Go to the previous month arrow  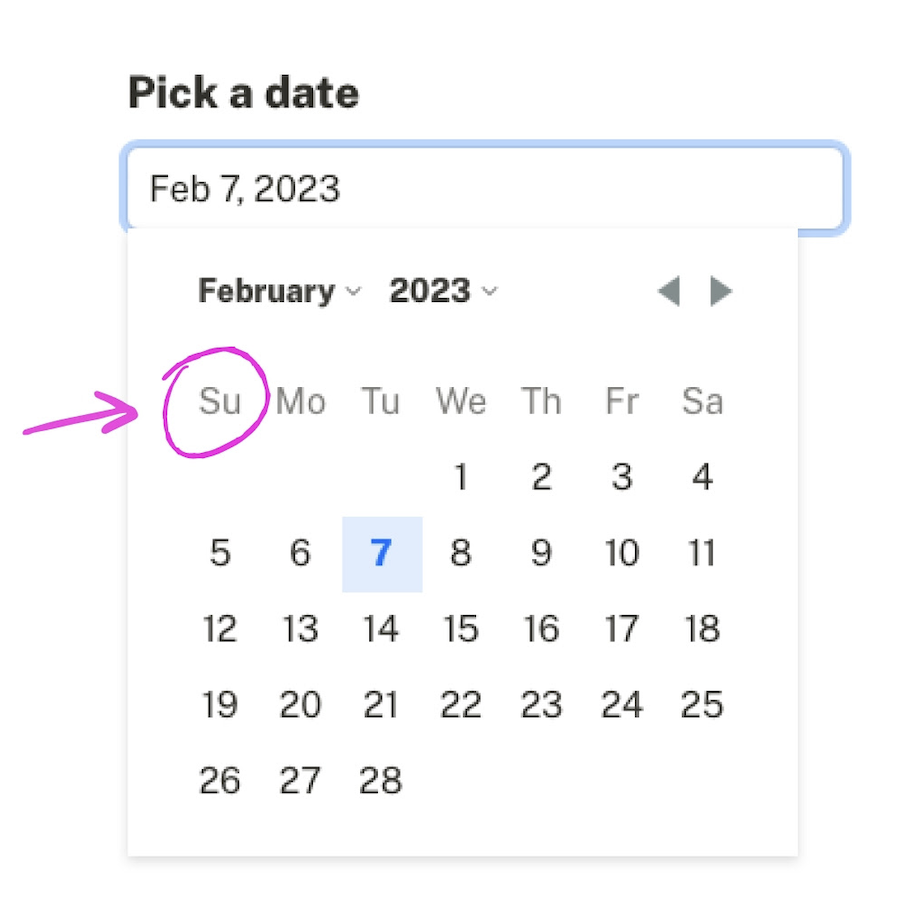click(668, 292)
